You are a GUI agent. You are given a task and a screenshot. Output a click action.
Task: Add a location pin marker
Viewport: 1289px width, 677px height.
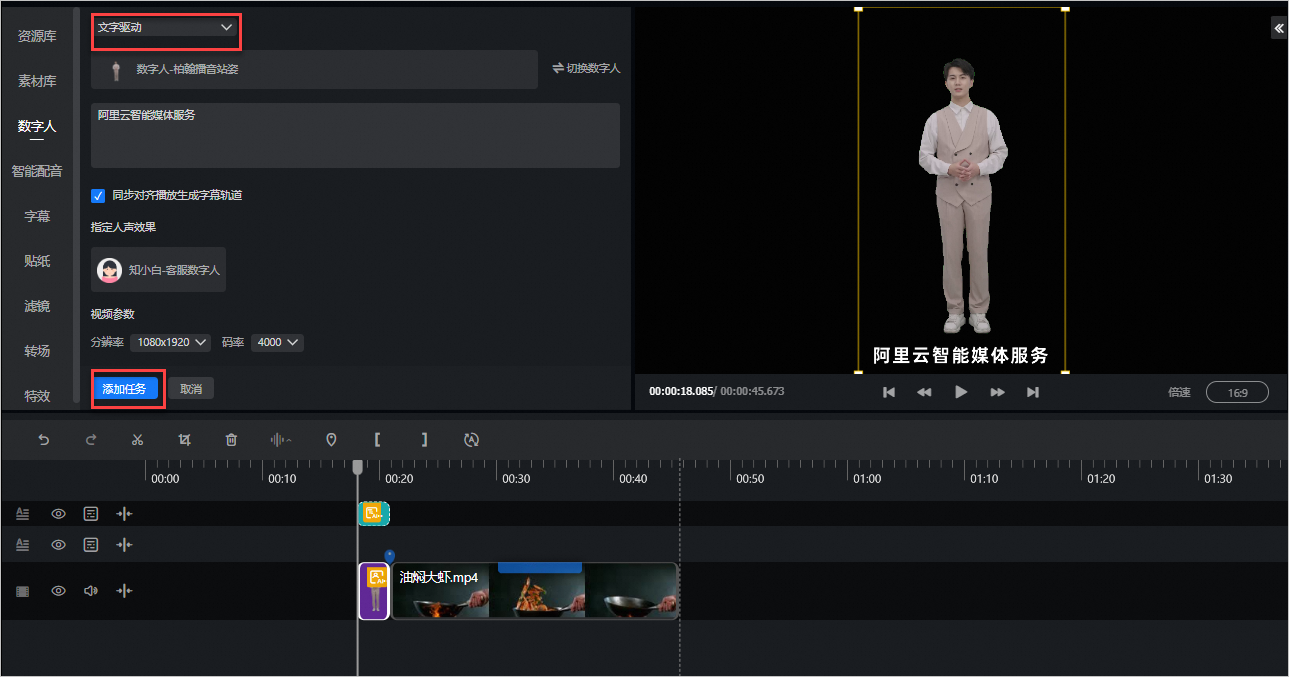[x=331, y=439]
